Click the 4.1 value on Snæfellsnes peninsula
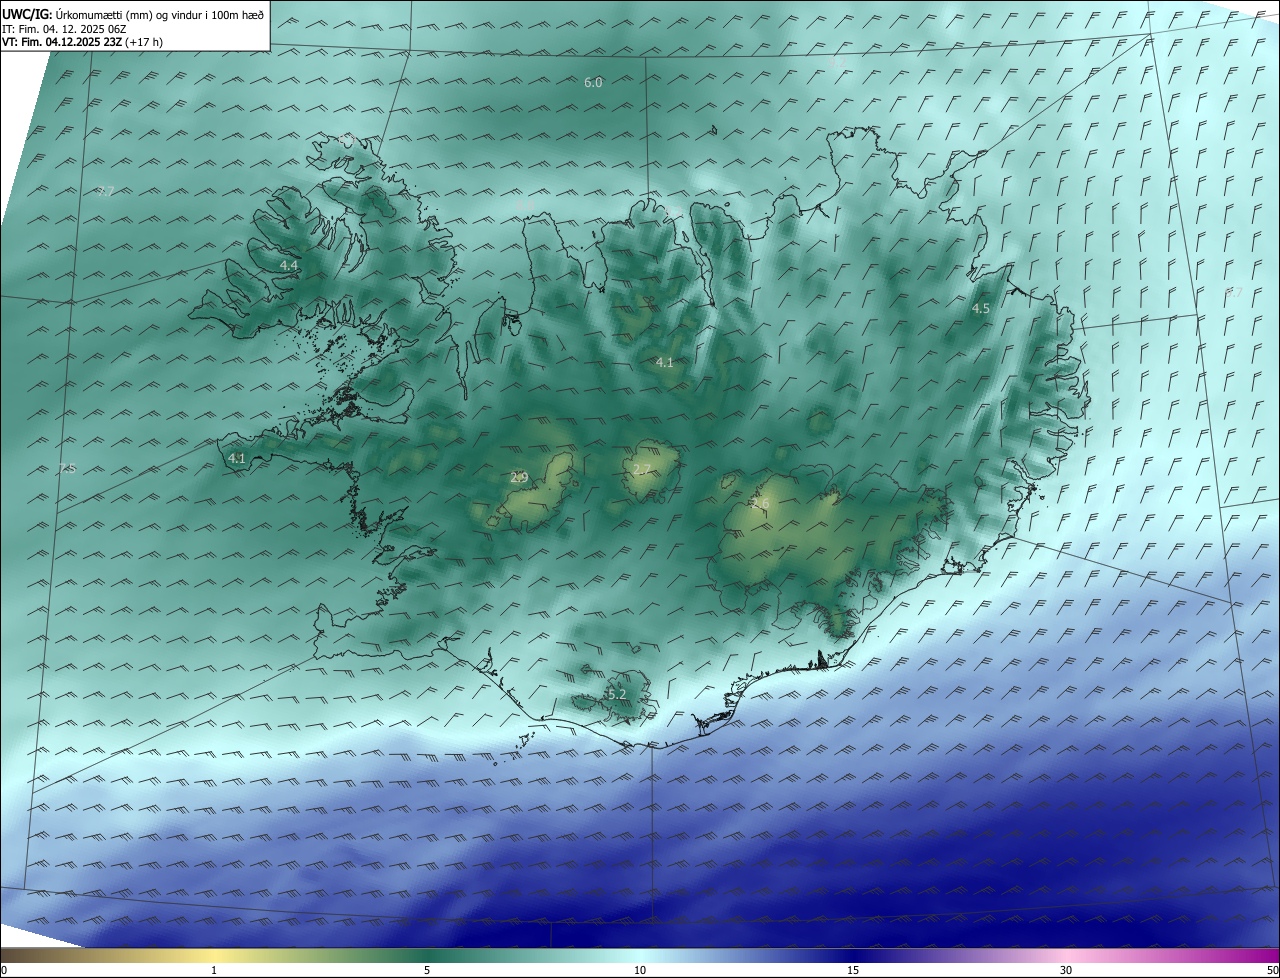This screenshot has width=1280, height=978. point(237,458)
